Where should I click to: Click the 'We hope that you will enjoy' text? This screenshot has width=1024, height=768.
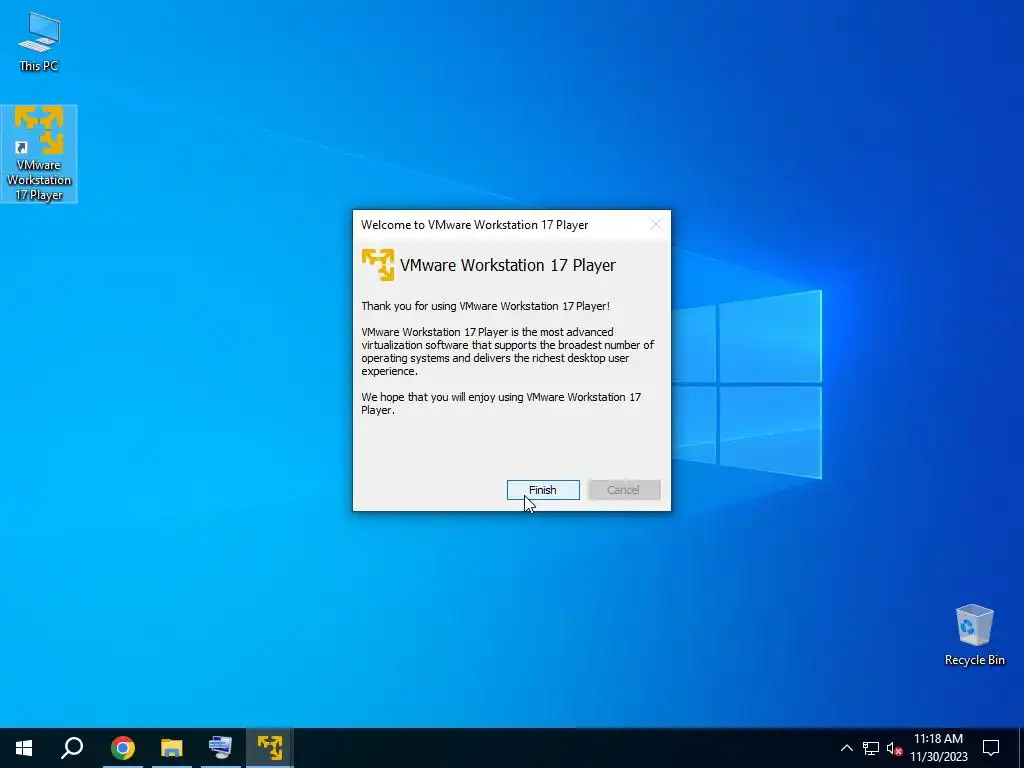click(x=501, y=404)
